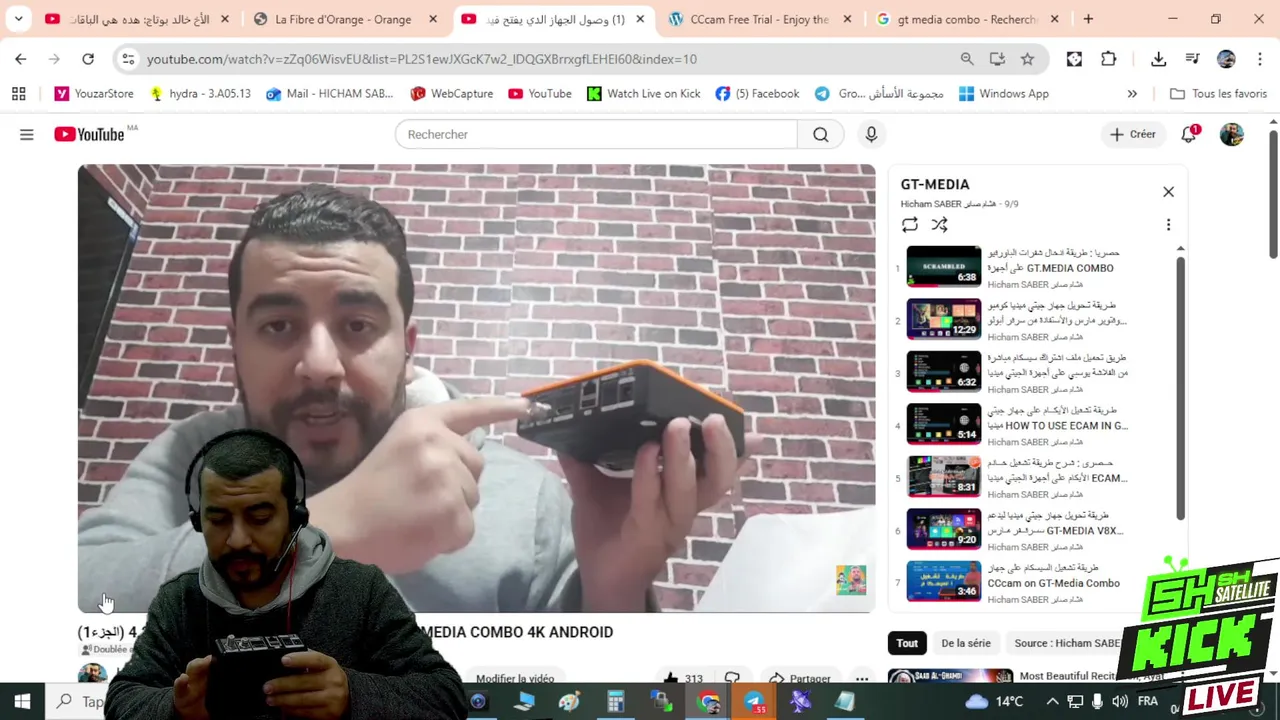This screenshot has width=1280, height=720.
Task: Open the YouTube guide hamburger menu
Action: tap(27, 134)
